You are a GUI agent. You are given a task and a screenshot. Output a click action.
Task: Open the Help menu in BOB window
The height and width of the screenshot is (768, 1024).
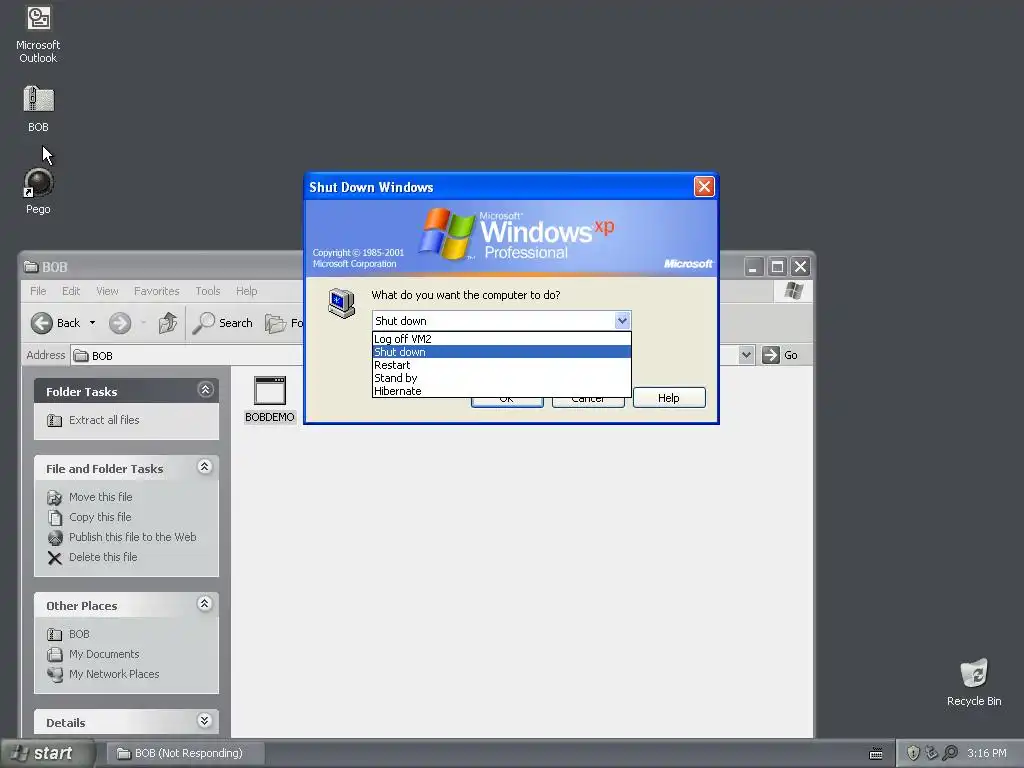pos(246,291)
